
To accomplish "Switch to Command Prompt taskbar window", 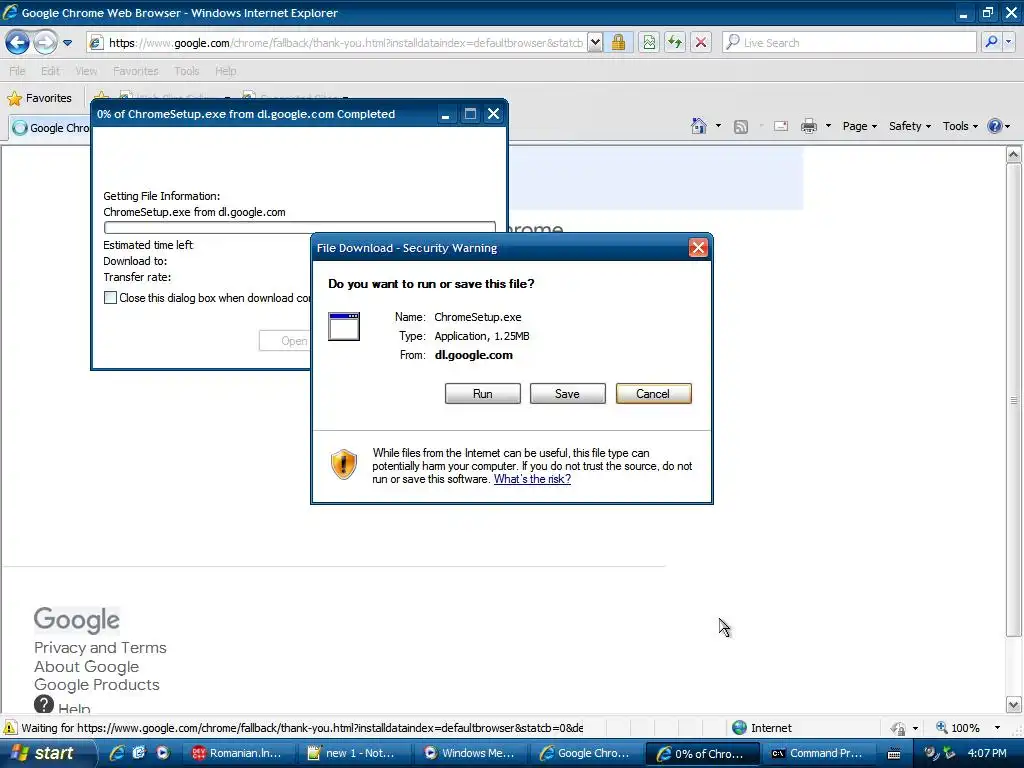I will pyautogui.click(x=819, y=753).
